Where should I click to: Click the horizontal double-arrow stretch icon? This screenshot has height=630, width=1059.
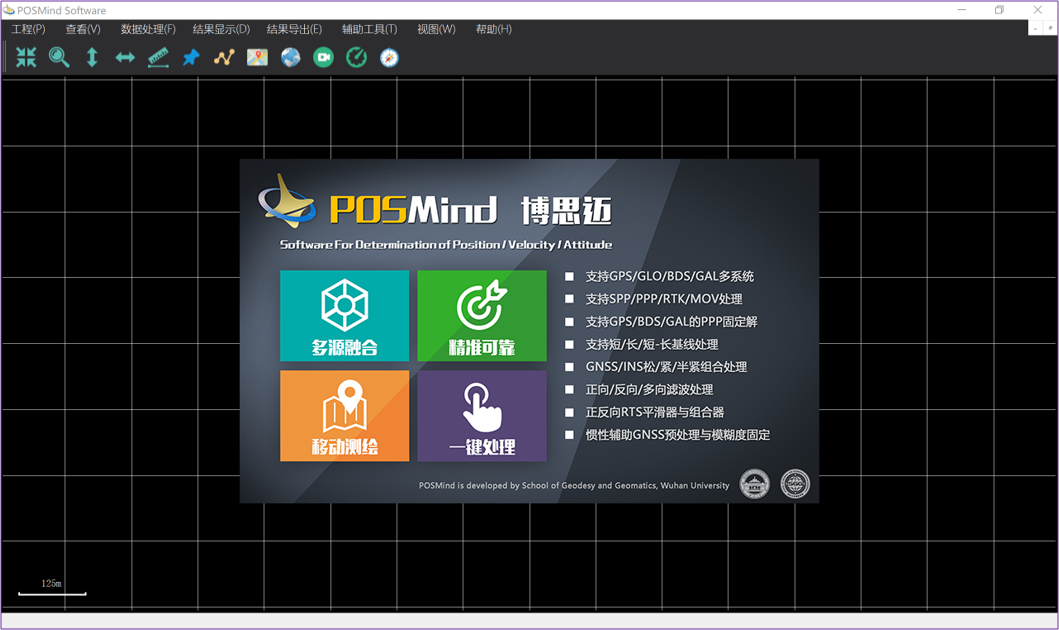125,57
